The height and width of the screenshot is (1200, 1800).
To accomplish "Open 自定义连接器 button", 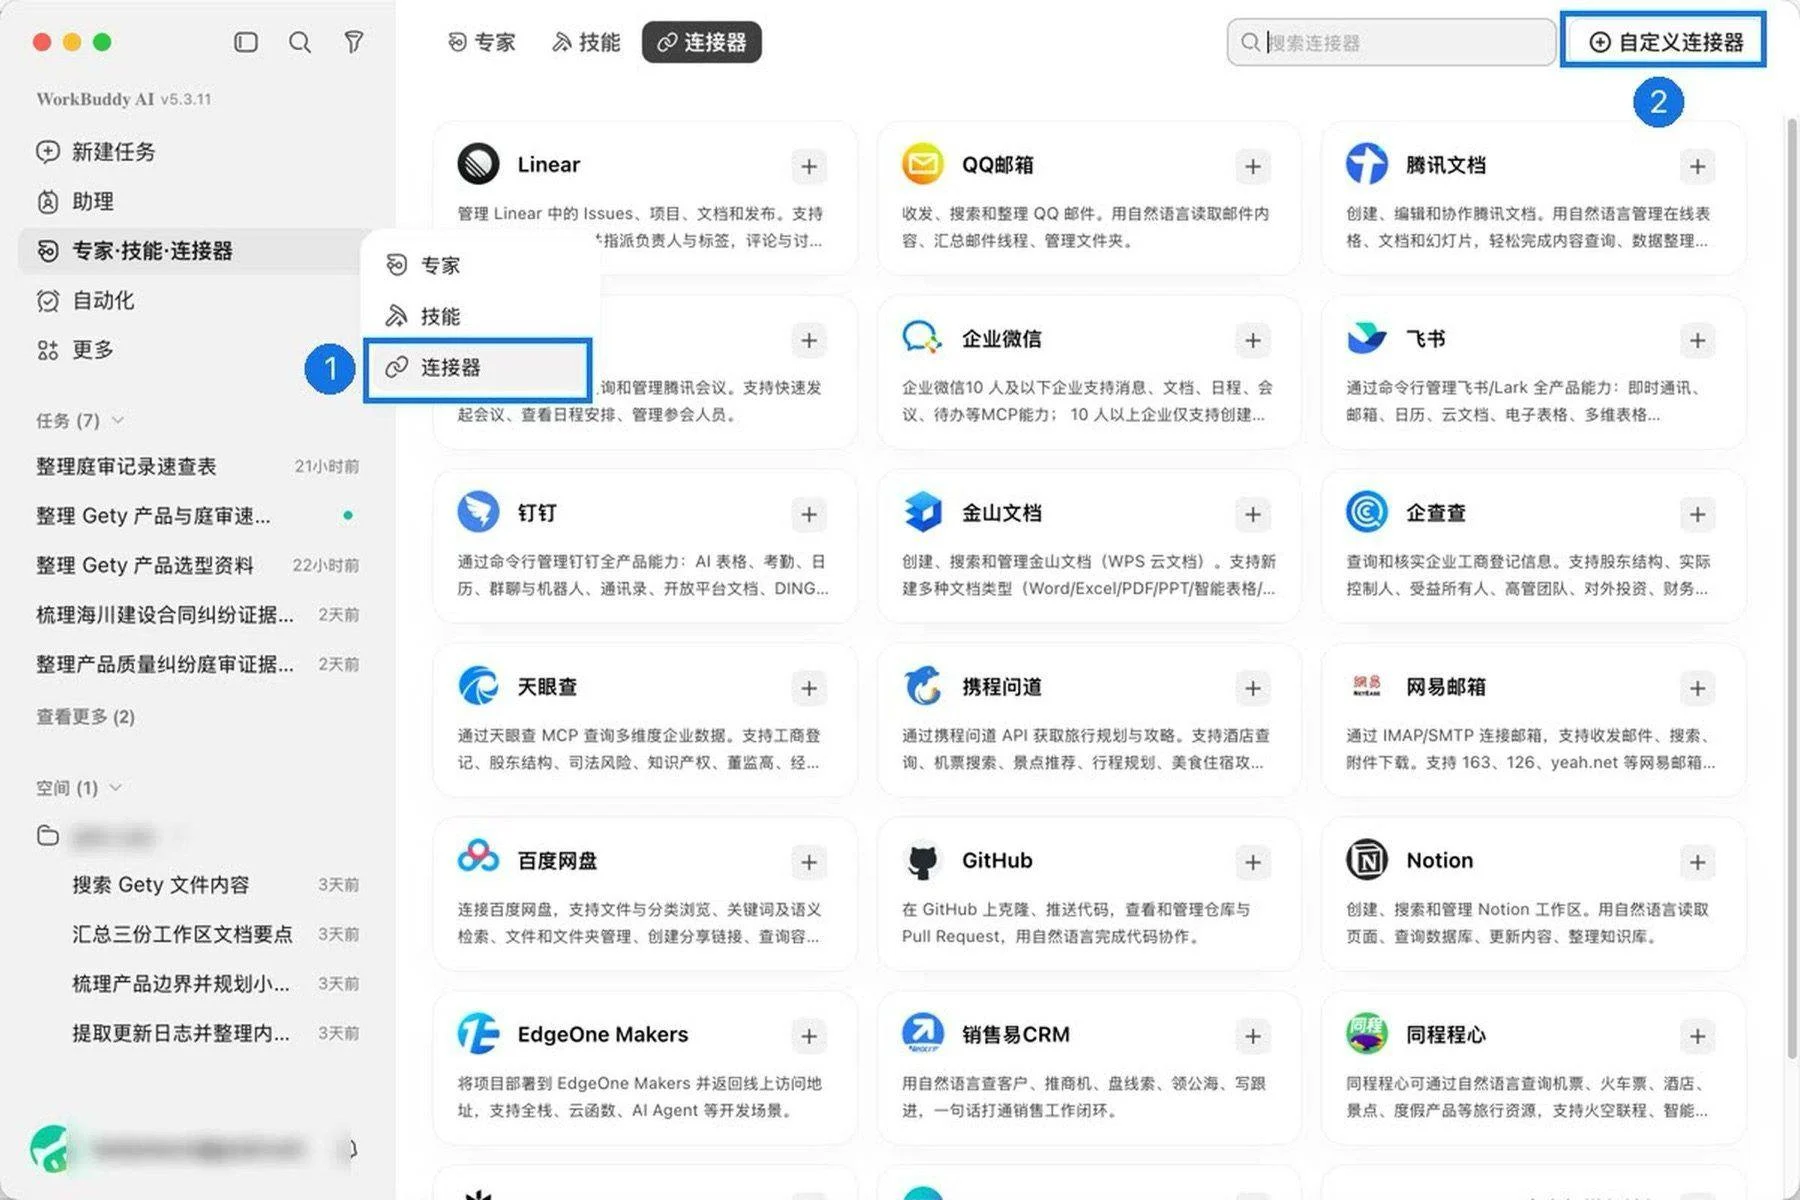I will [x=1663, y=42].
